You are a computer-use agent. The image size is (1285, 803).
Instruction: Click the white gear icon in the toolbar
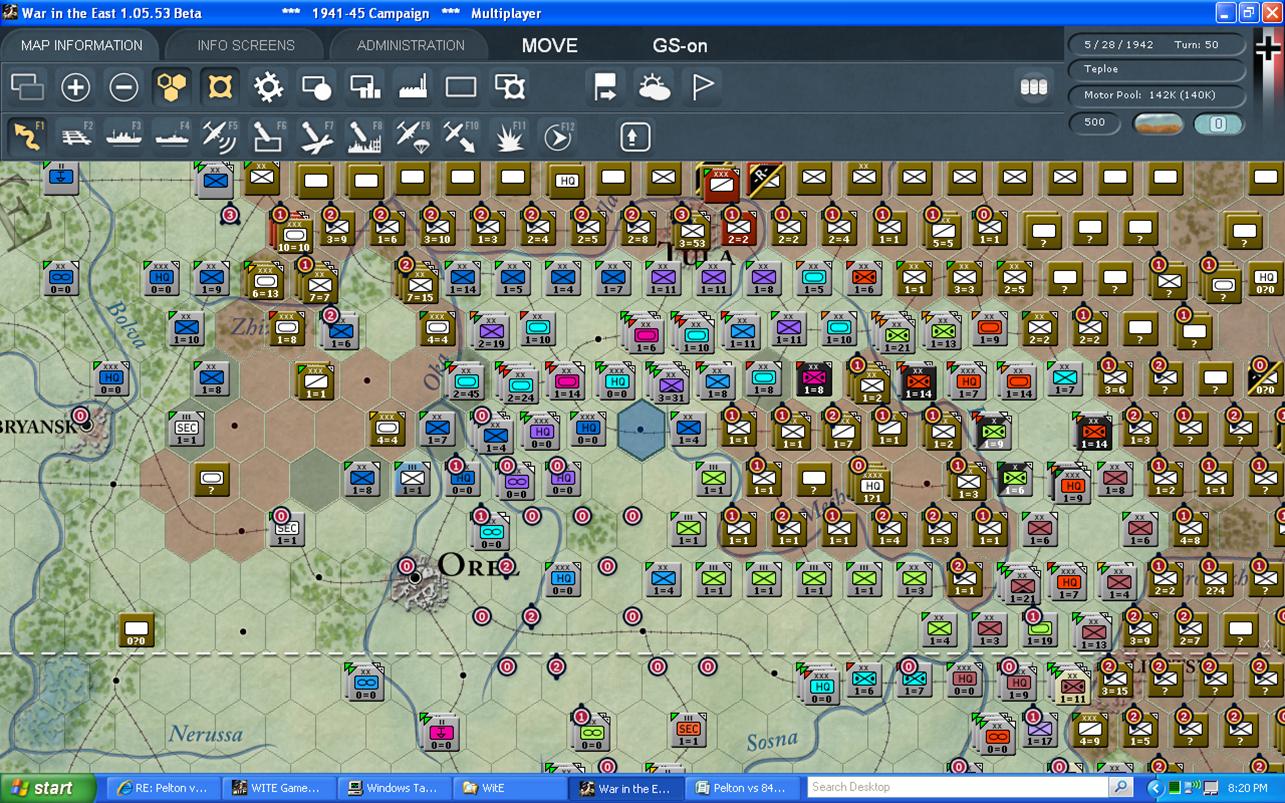point(268,87)
